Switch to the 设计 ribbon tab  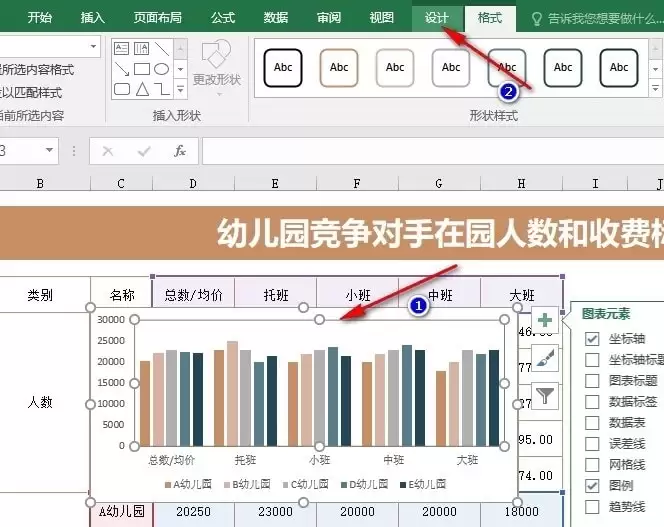[437, 18]
